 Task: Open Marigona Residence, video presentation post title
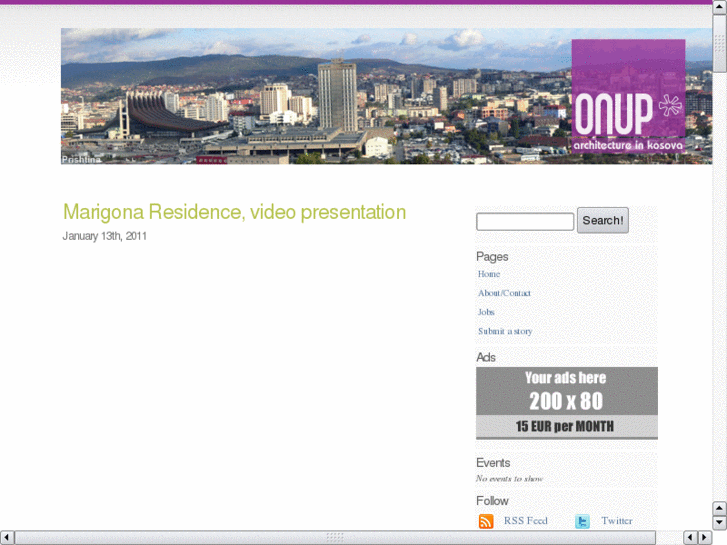coord(235,212)
